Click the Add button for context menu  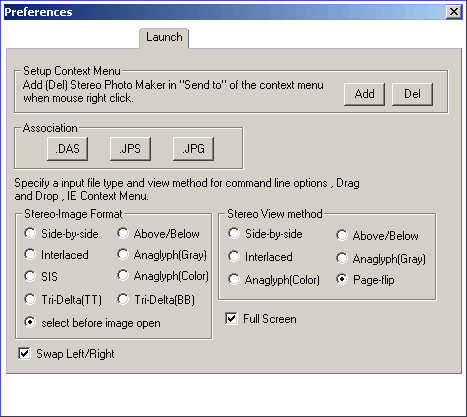(x=364, y=94)
